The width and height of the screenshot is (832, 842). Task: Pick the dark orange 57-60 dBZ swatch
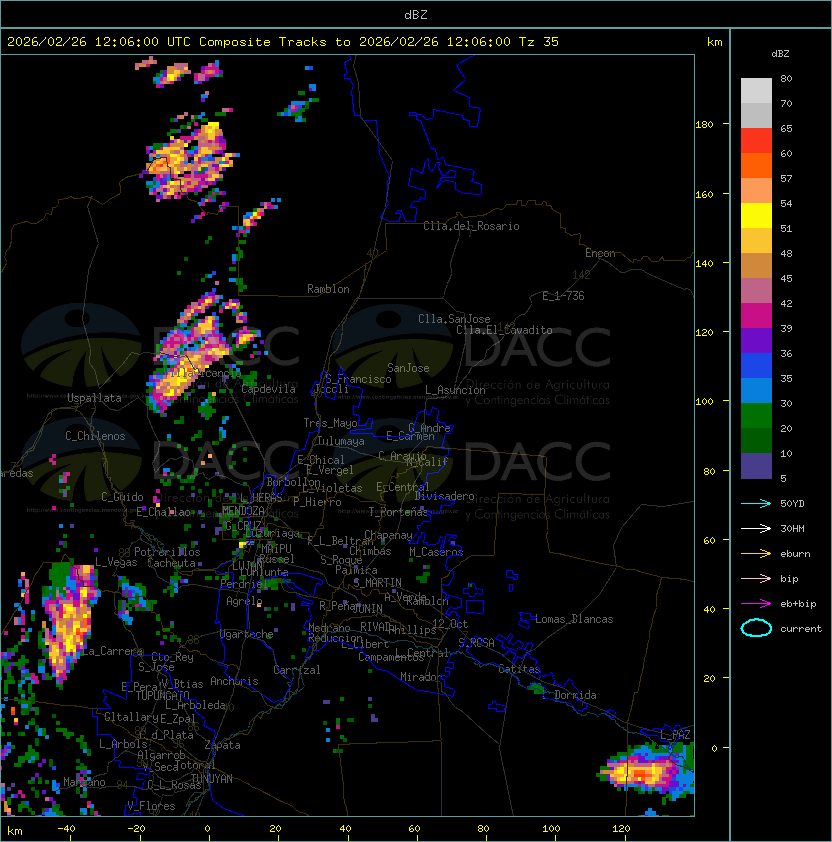756,165
